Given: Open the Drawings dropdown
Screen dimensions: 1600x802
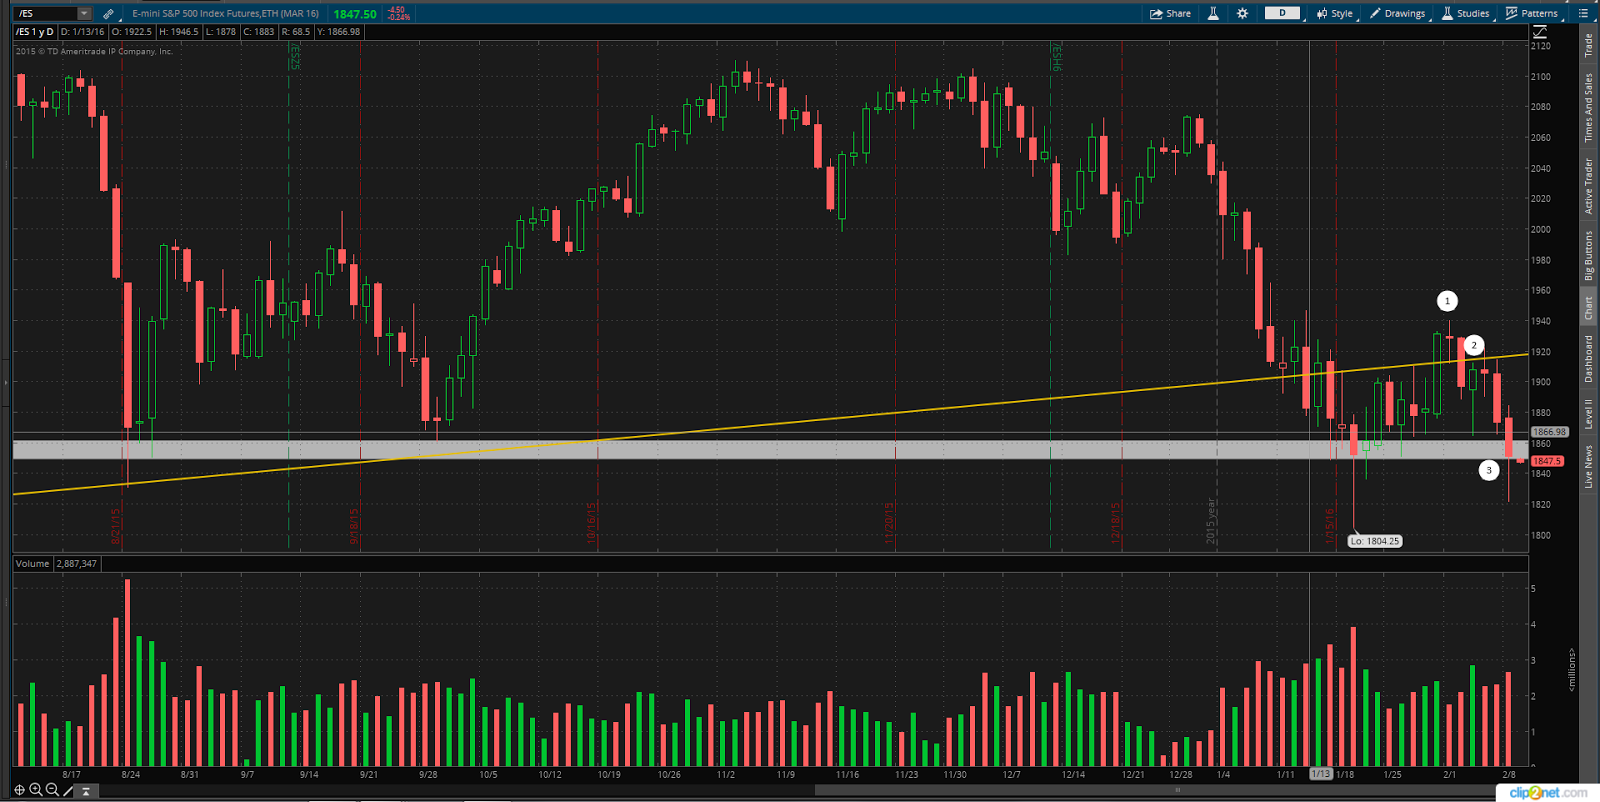Looking at the screenshot, I should point(1398,14).
